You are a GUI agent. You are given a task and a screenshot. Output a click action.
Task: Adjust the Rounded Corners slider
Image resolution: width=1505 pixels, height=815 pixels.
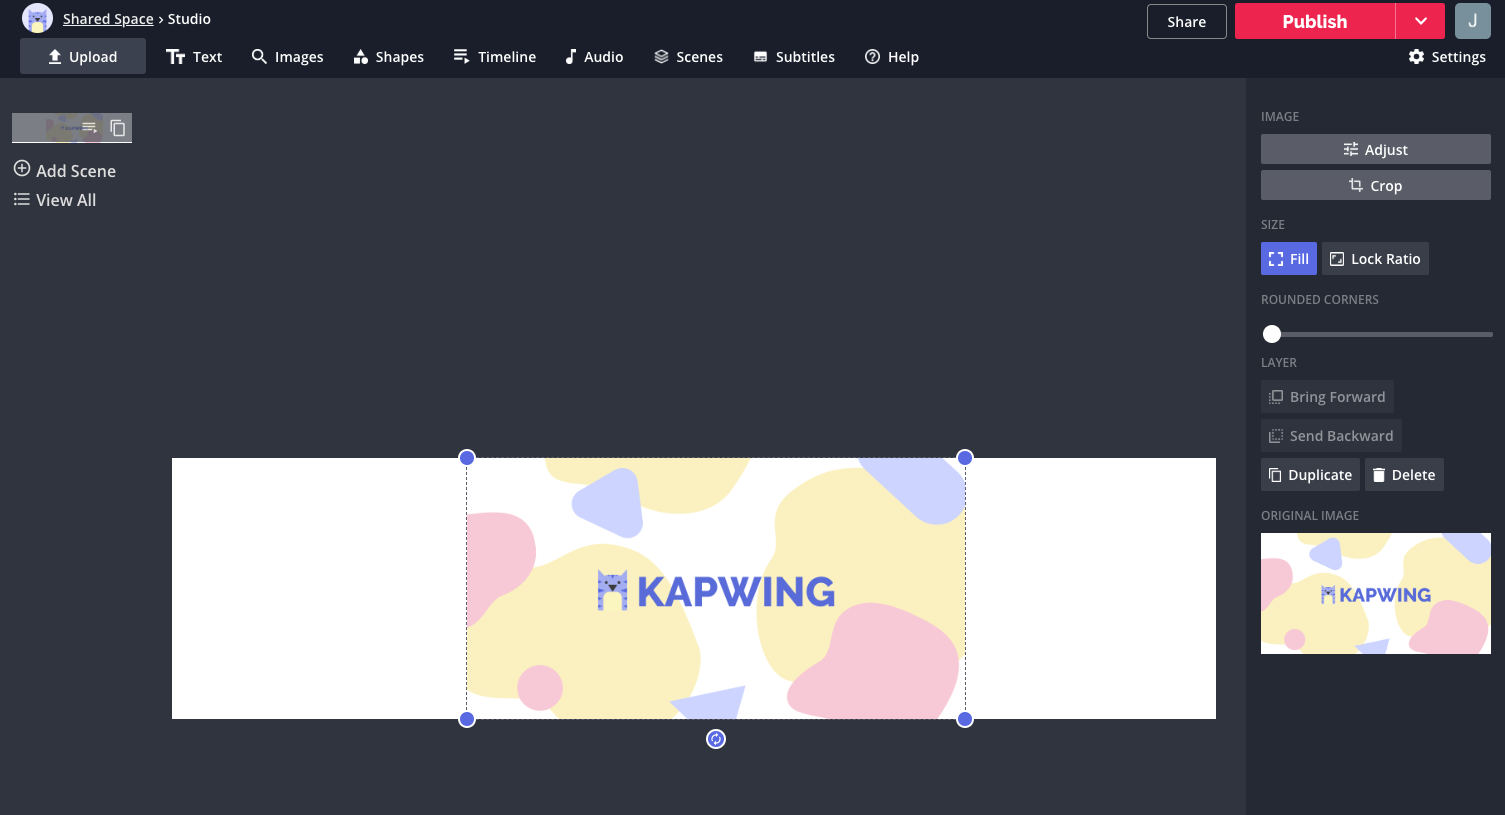[x=1272, y=333]
